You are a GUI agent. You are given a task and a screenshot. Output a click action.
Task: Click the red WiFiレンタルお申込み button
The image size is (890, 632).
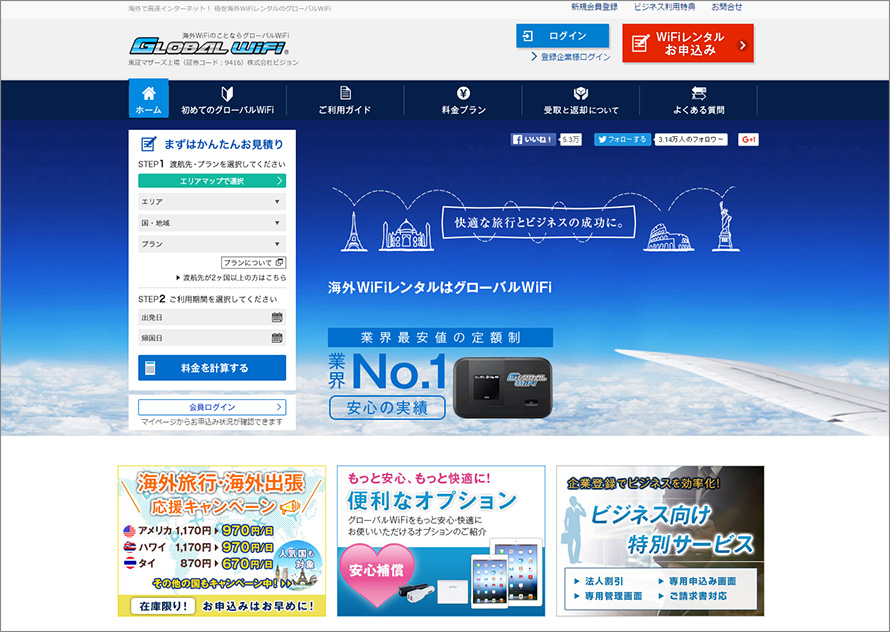[x=688, y=43]
